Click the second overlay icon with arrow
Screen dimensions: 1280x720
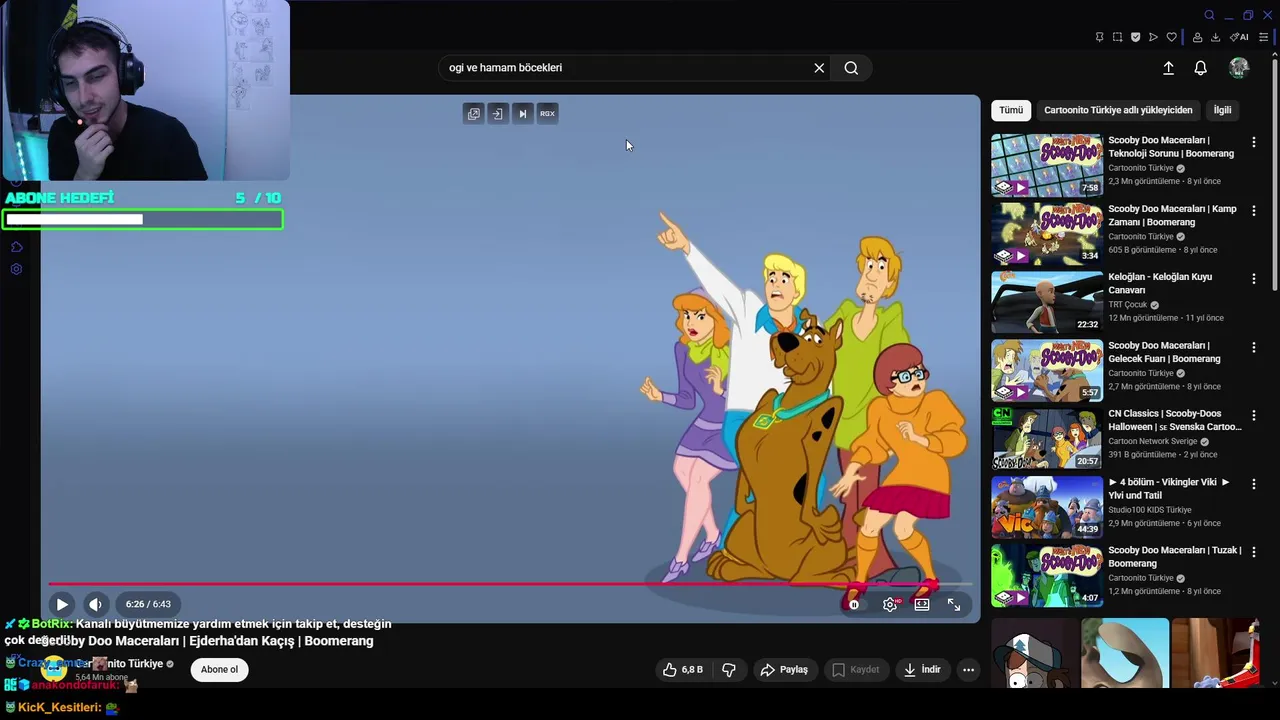[498, 114]
